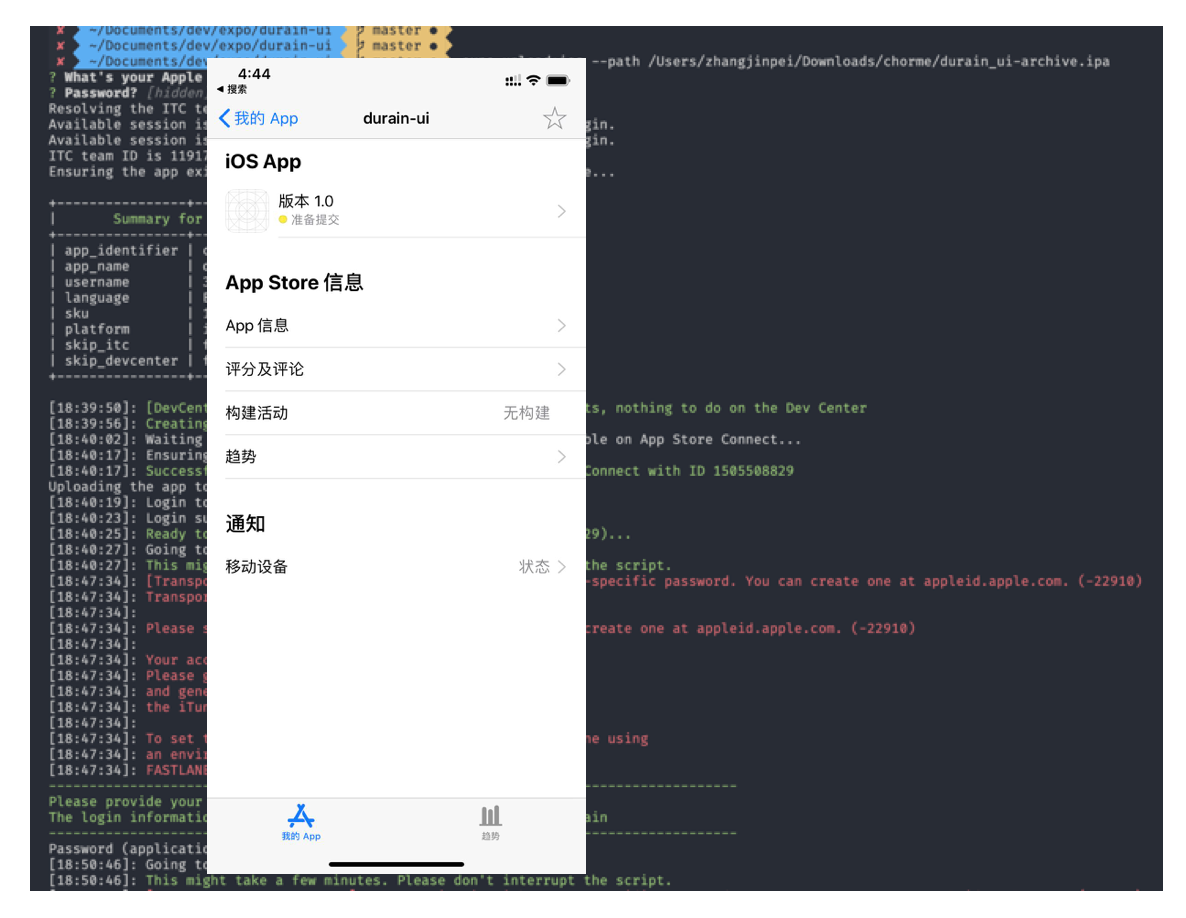Click ID 1505508829 in terminal output
Viewport: 1186px width, 918px height.
pos(741,471)
